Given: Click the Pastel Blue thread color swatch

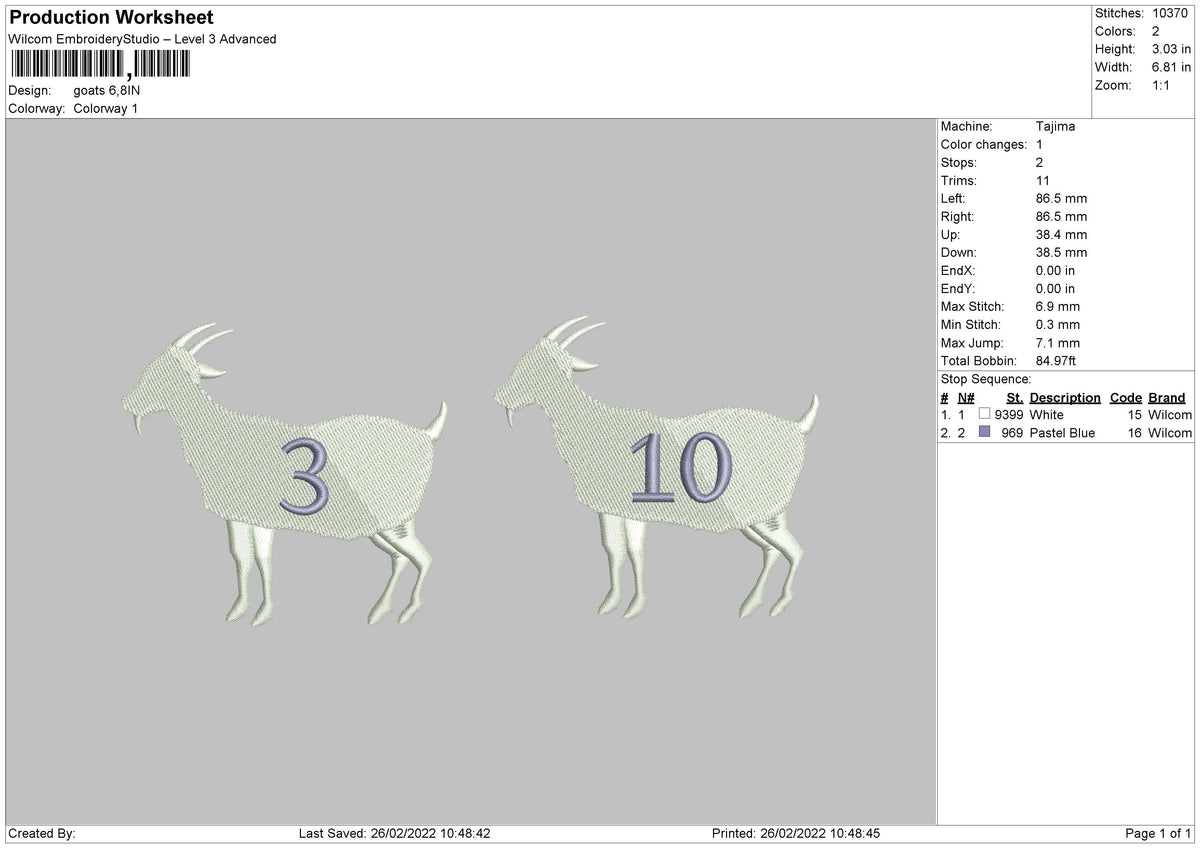Looking at the screenshot, I should click(984, 433).
